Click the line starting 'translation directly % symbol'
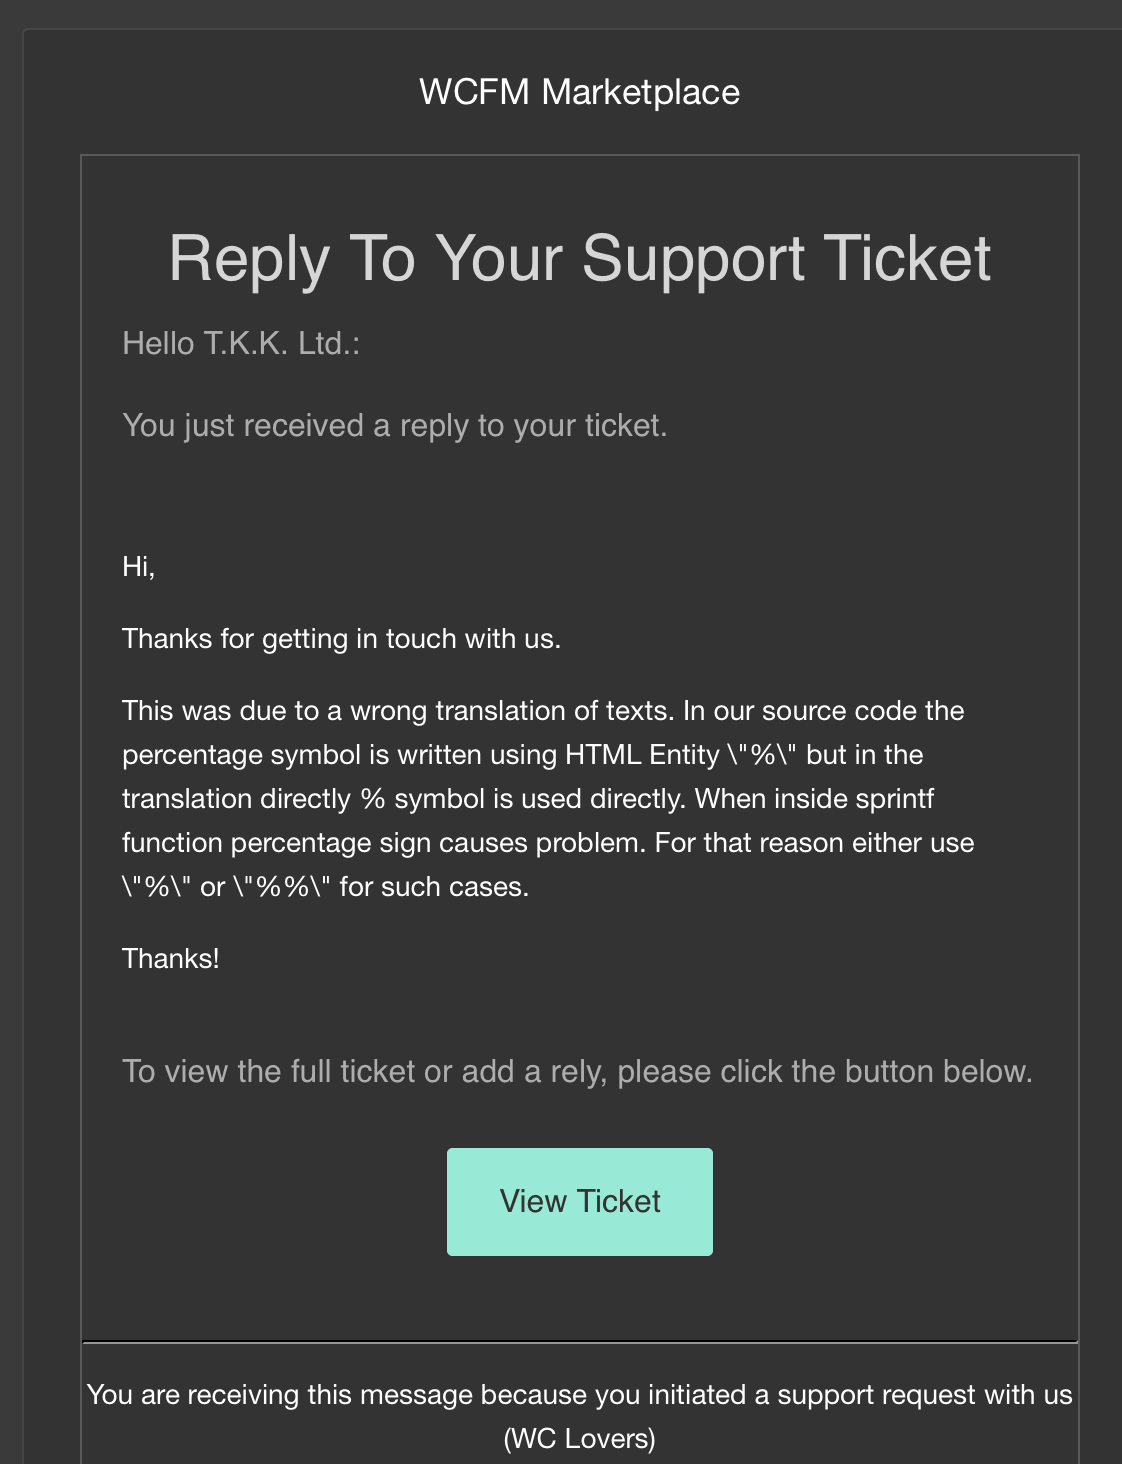This screenshot has height=1464, width=1122. tap(528, 799)
